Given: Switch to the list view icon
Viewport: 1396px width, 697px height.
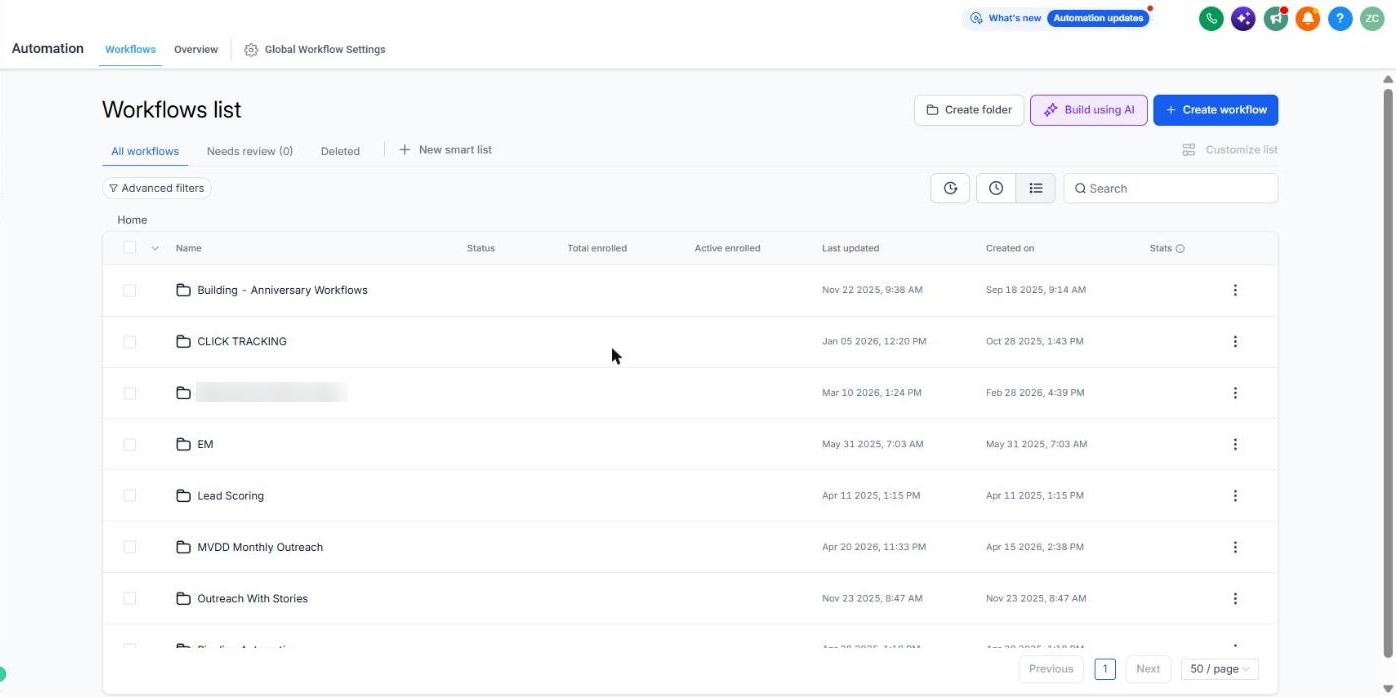Looking at the screenshot, I should (1036, 188).
